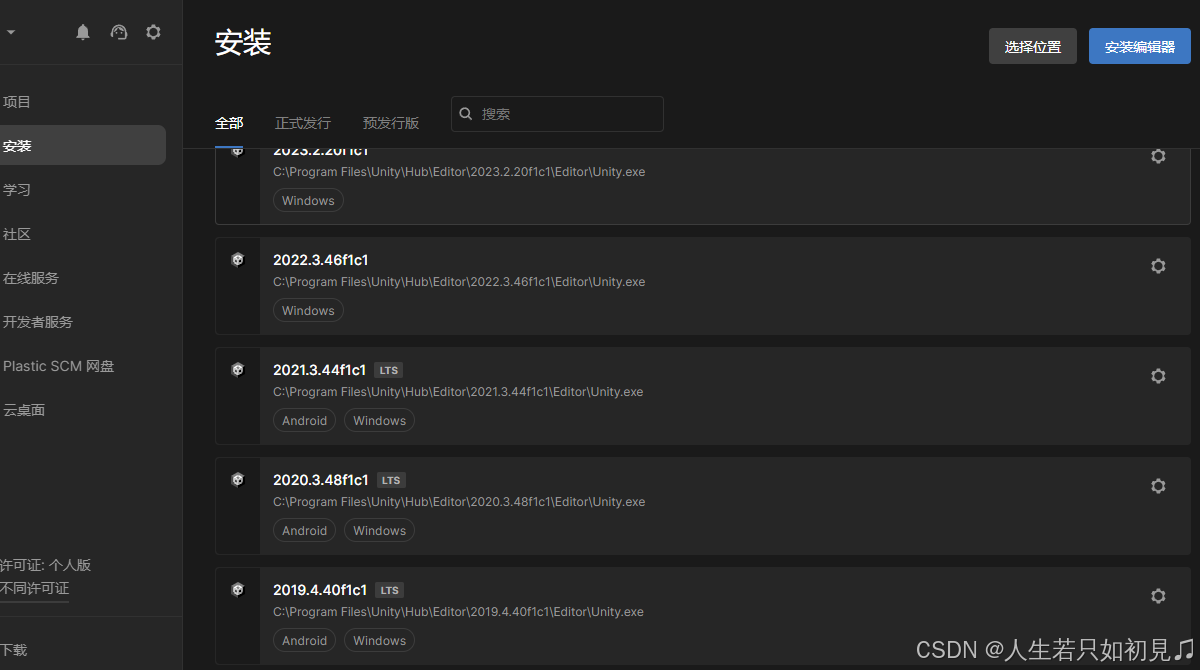The height and width of the screenshot is (670, 1200).
Task: Open the headset support icon
Action: (x=119, y=32)
